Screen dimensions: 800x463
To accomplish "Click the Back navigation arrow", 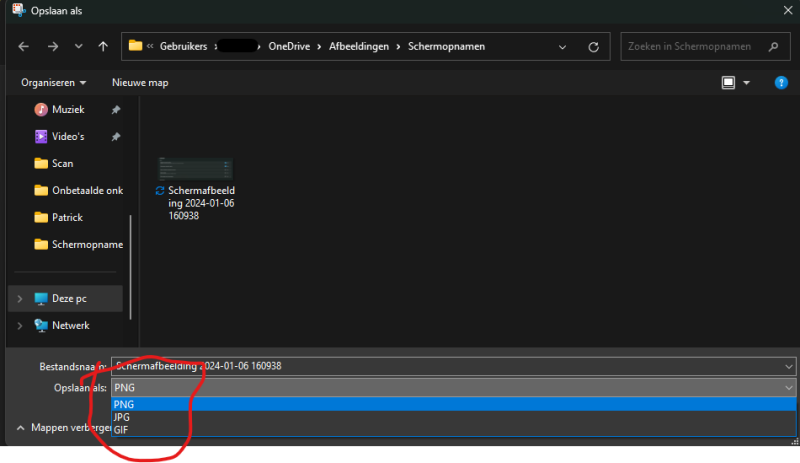I will (24, 46).
